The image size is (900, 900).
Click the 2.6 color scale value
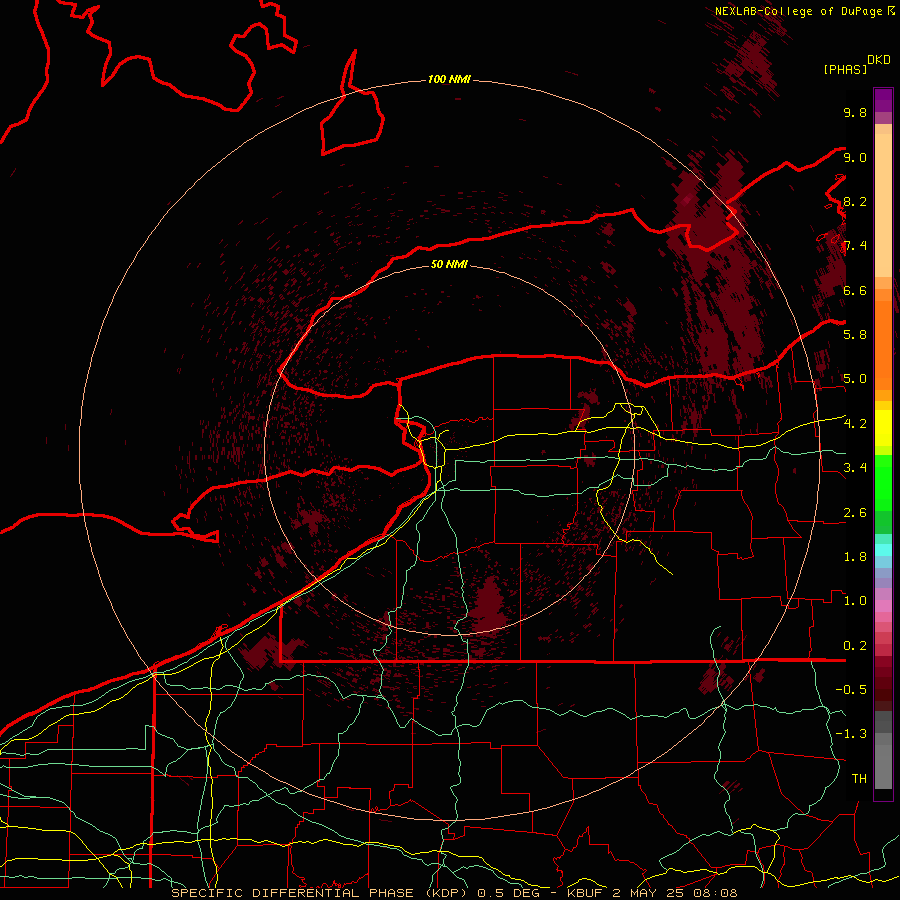[855, 513]
